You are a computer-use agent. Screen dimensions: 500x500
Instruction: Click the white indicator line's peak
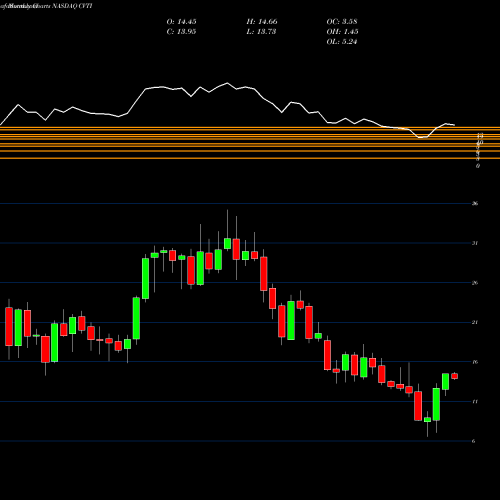(228, 83)
